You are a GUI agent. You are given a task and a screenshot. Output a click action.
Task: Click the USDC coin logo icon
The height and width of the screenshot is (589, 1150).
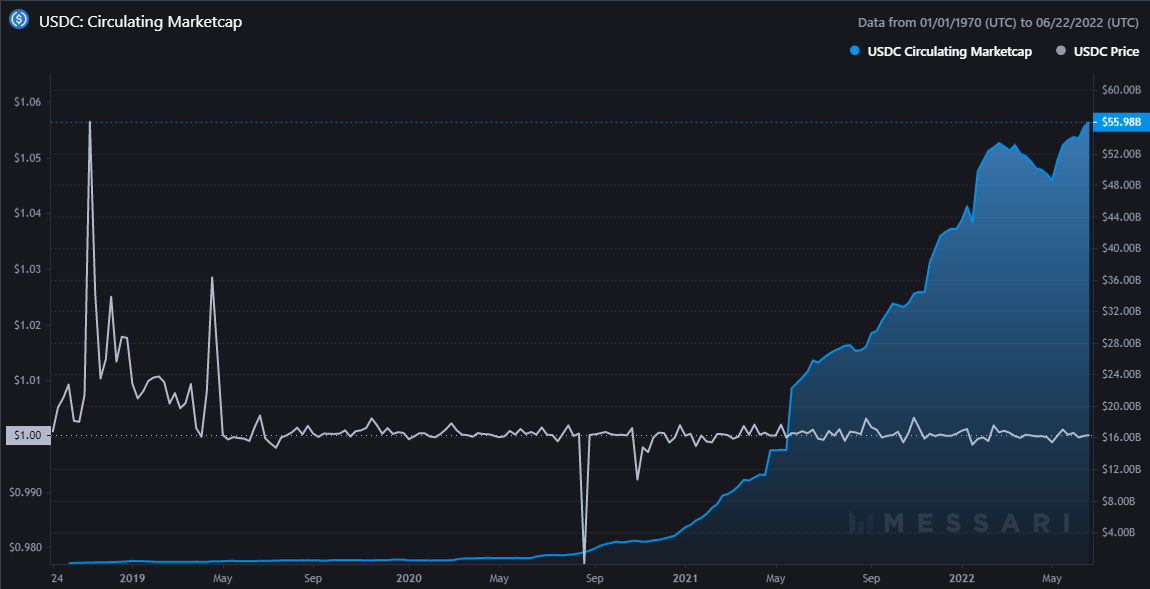pos(19,21)
